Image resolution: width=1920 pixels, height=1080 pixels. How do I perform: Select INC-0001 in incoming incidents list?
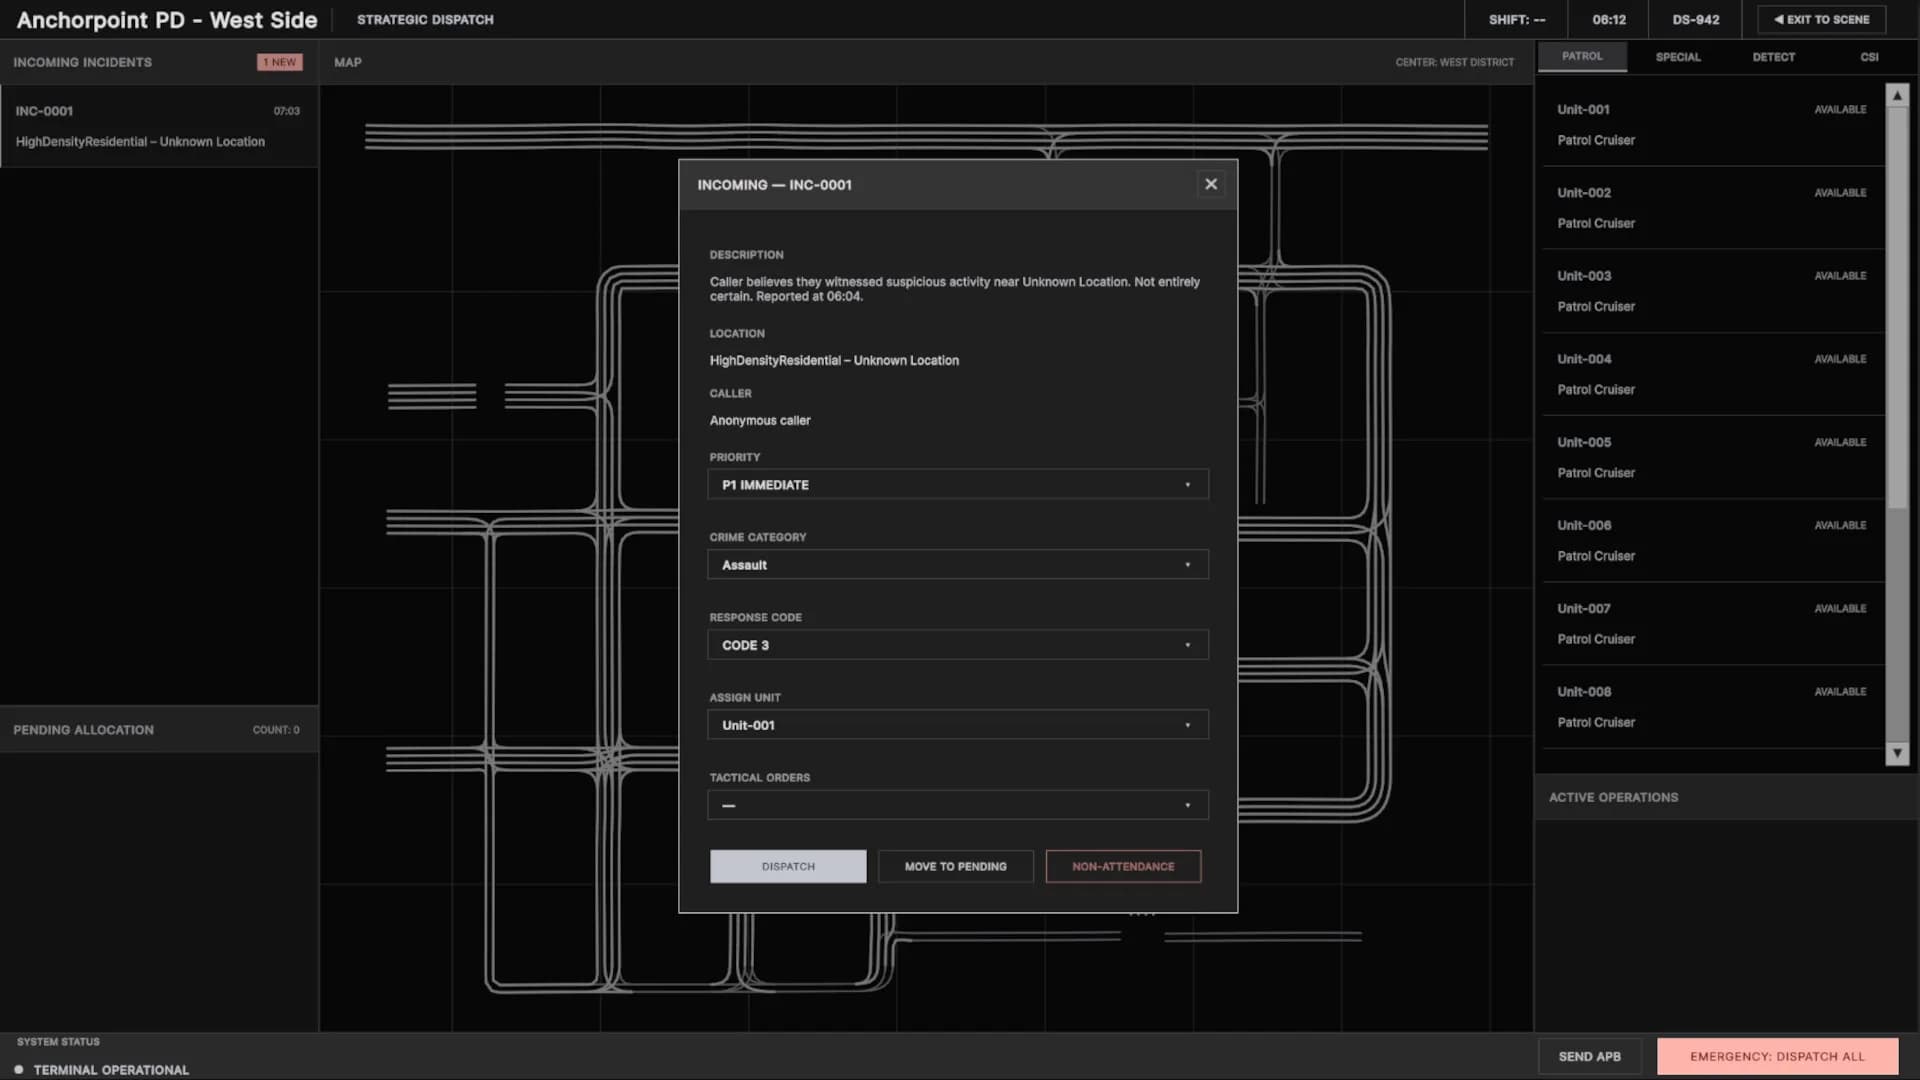pyautogui.click(x=159, y=126)
